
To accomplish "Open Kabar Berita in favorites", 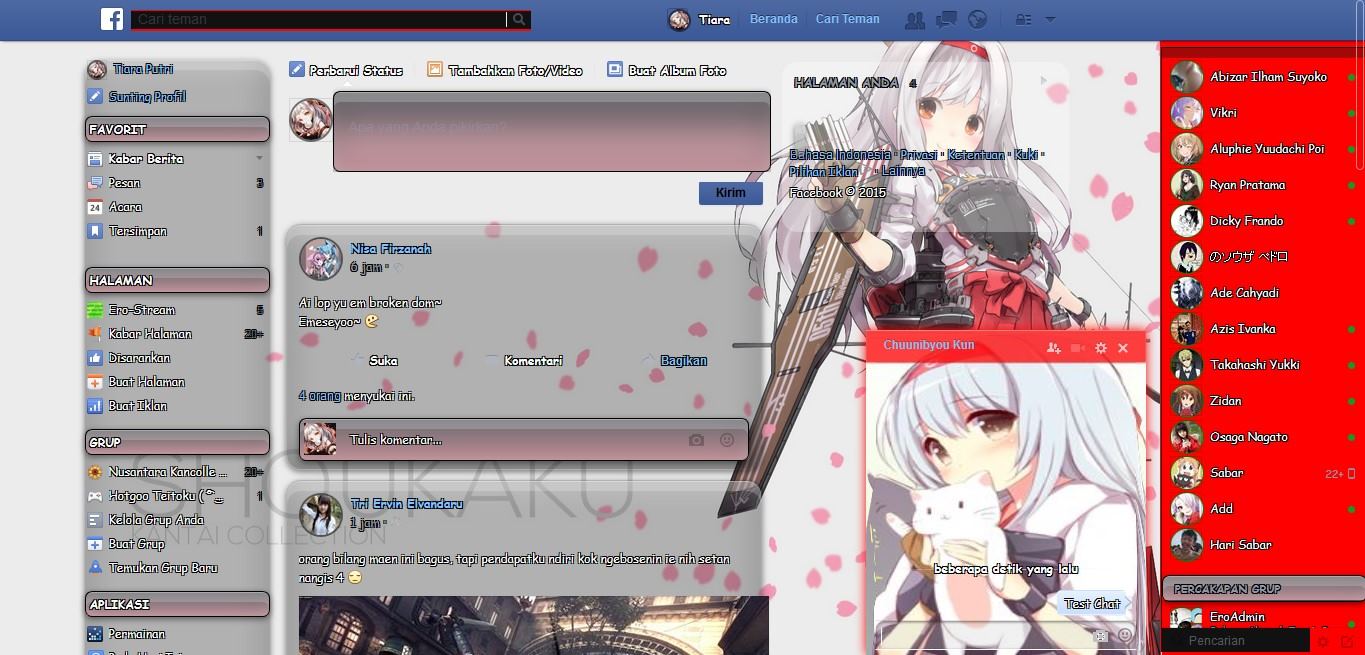I will click(x=146, y=158).
